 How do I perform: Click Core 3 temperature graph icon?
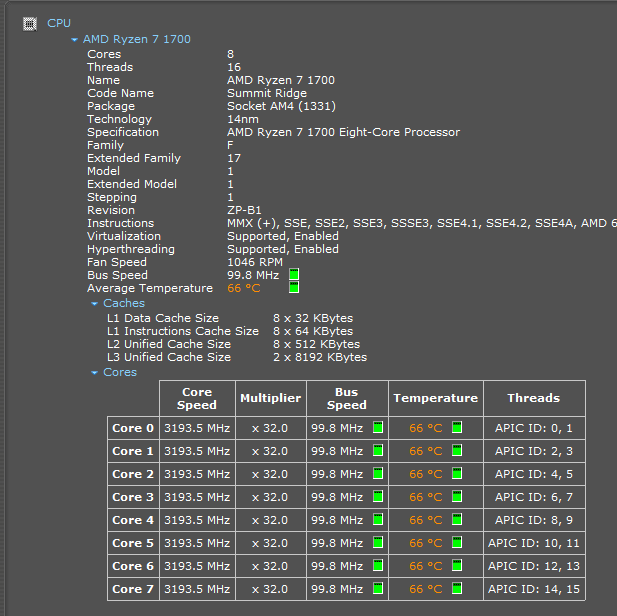[457, 496]
